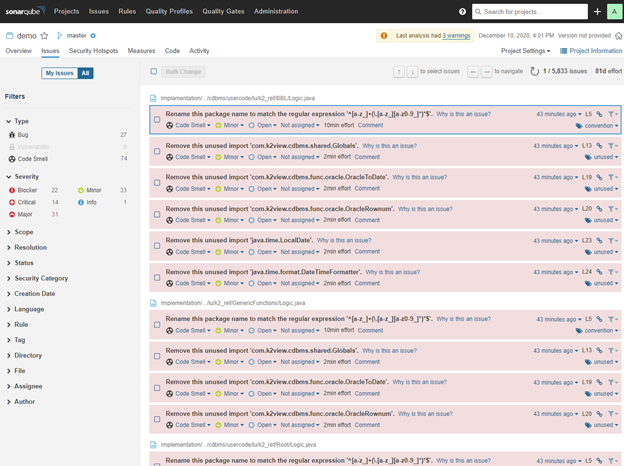Click the plus icon beside search
This screenshot has width=624, height=466.
(597, 11)
